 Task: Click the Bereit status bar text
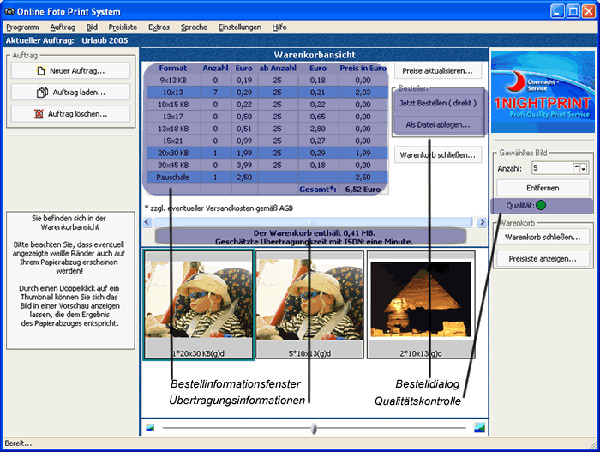18,444
